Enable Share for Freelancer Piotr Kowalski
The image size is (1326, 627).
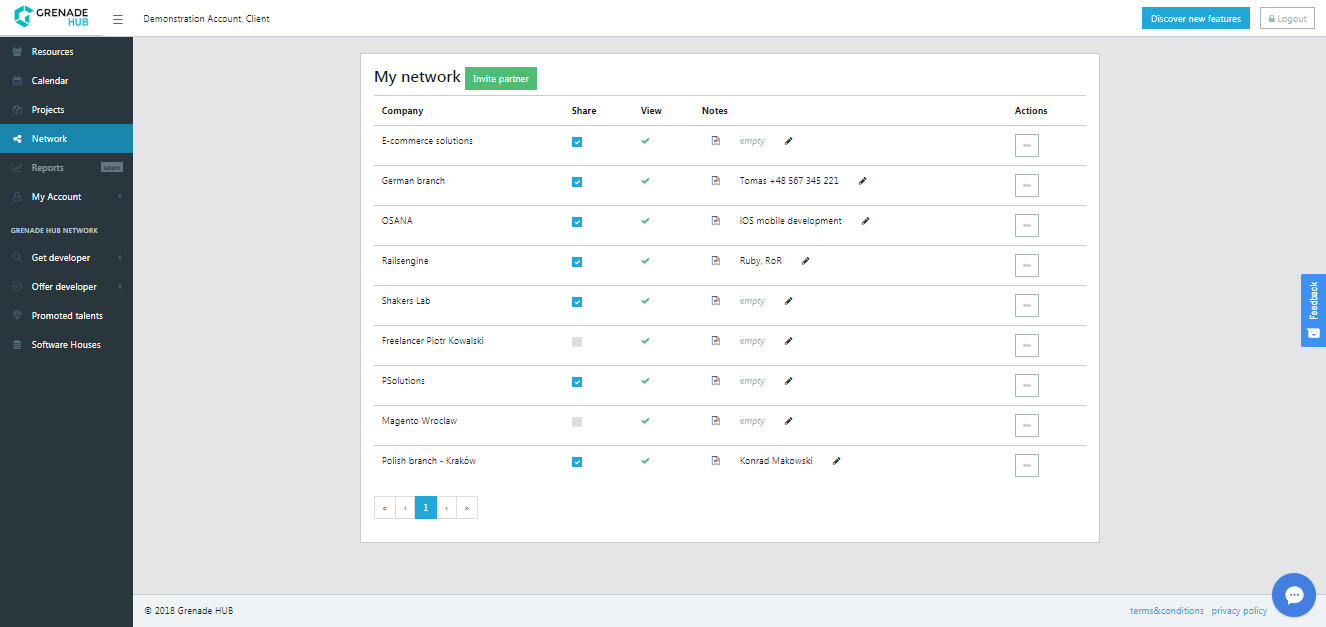(577, 342)
